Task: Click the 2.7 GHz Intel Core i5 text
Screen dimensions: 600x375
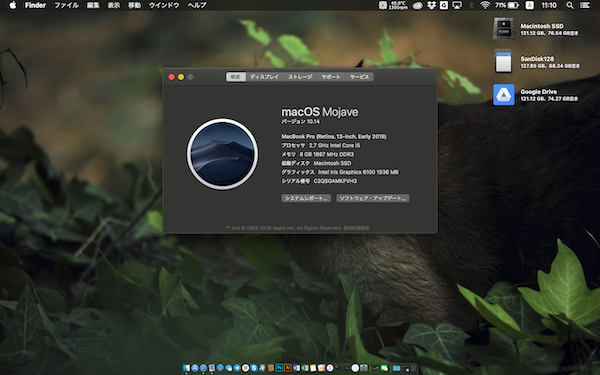Action: pyautogui.click(x=334, y=145)
